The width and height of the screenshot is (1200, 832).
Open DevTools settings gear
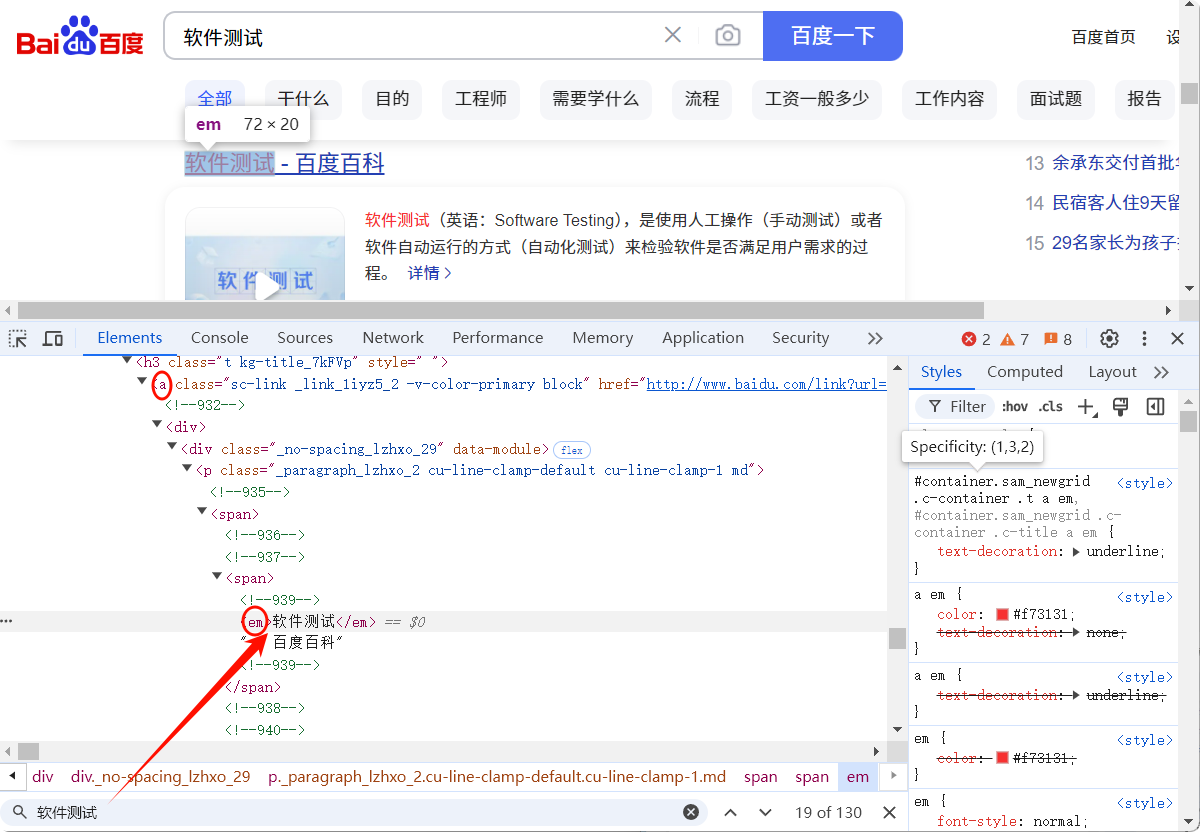[1109, 338]
